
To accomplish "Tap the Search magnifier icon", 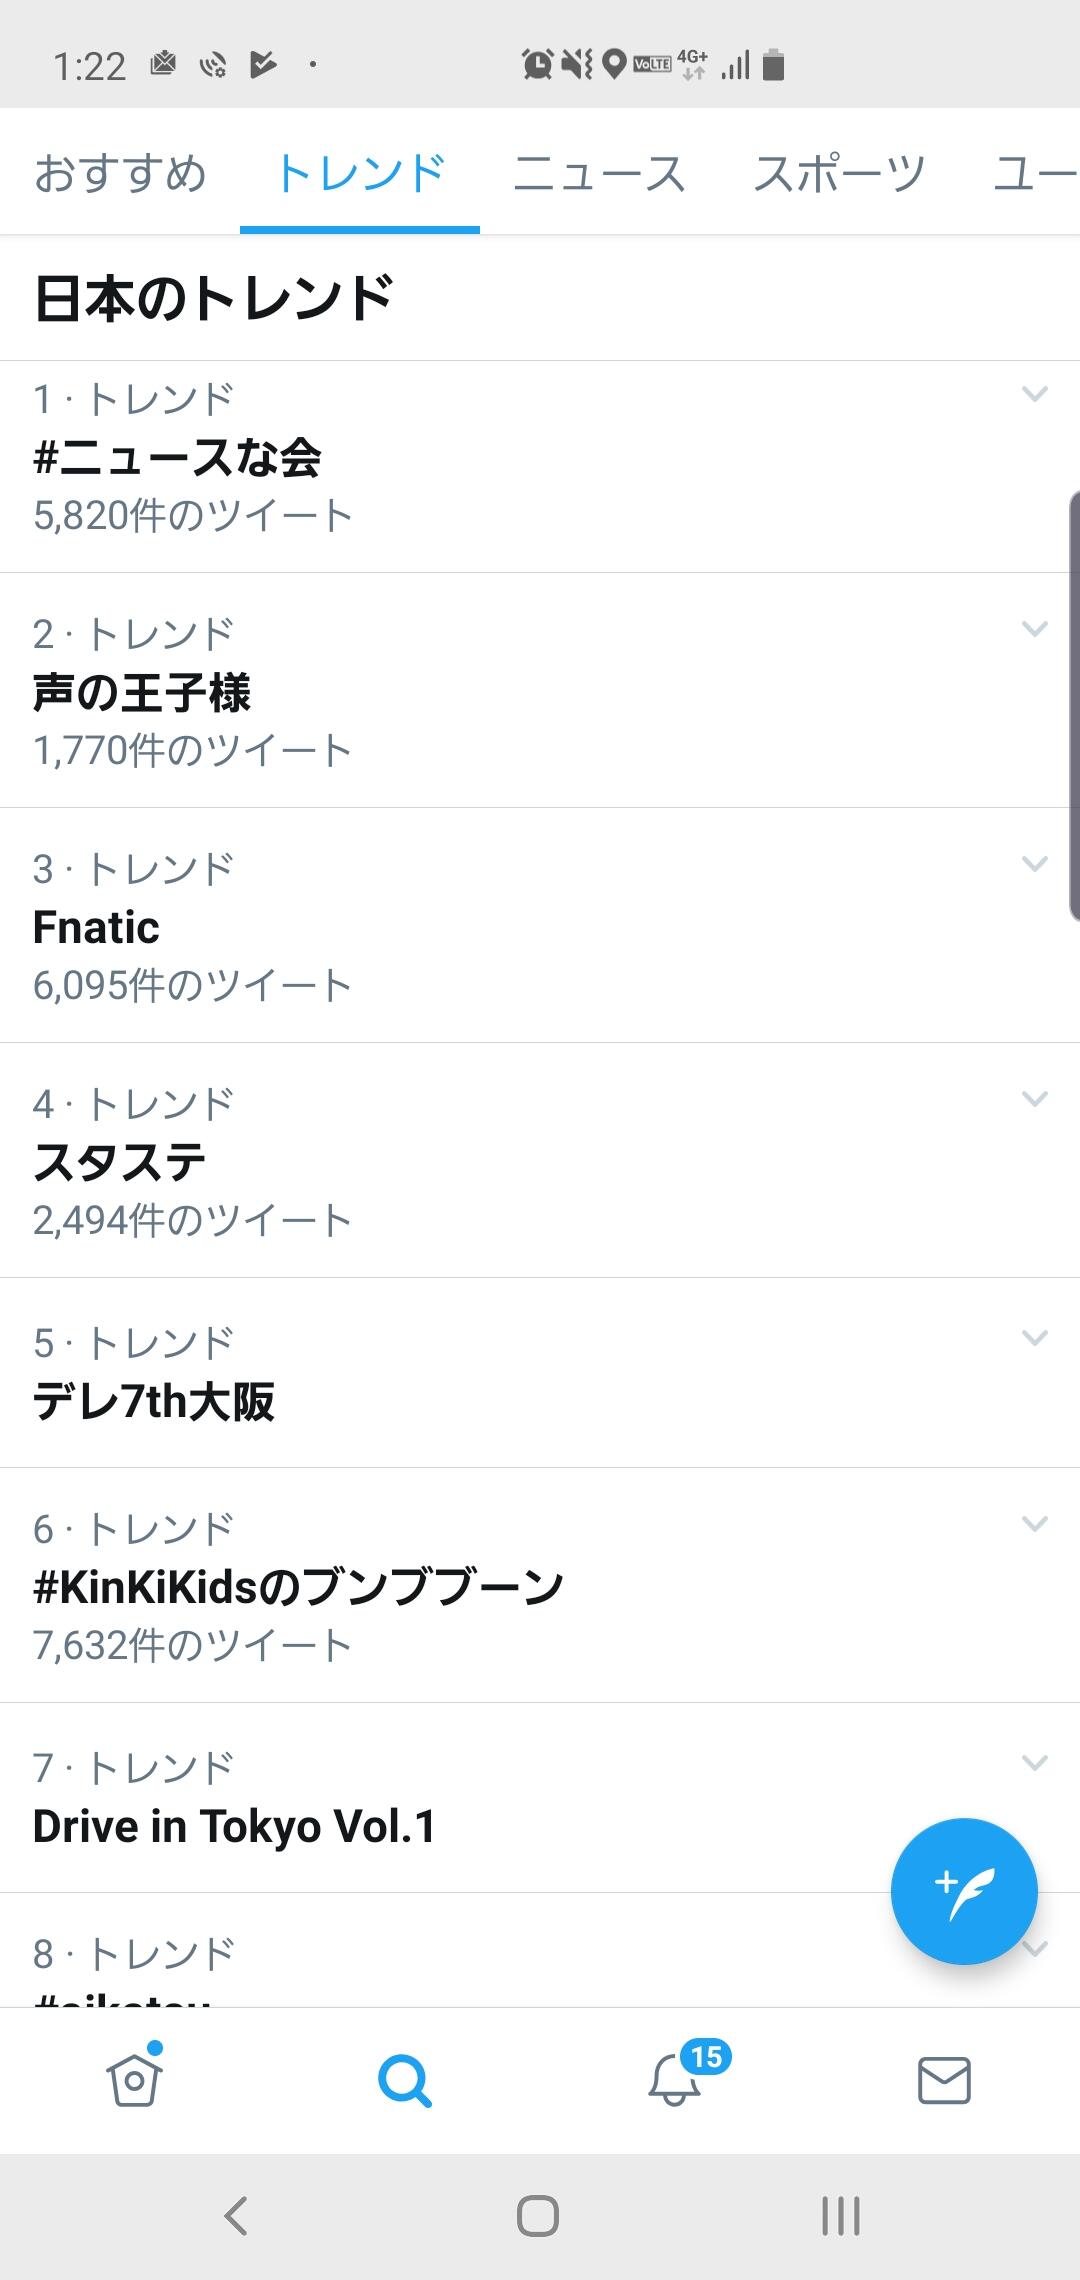I will (x=404, y=2080).
